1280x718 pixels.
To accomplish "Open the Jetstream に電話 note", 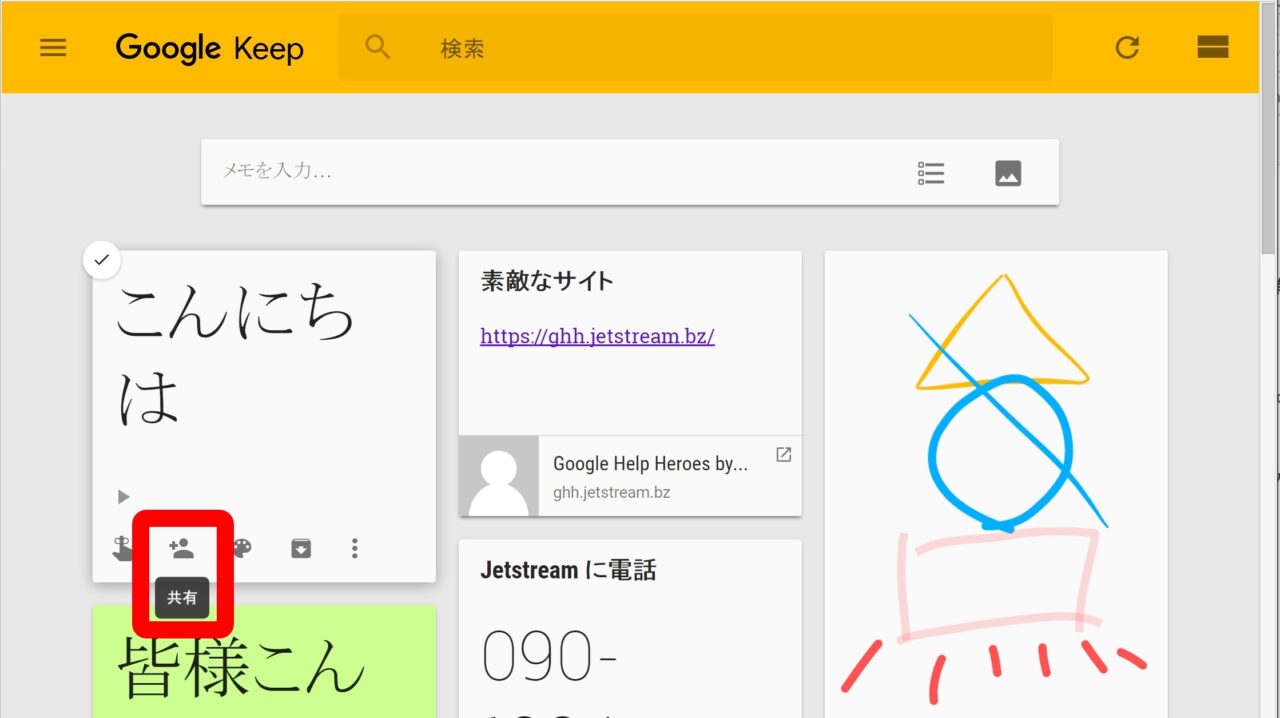I will click(x=630, y=620).
